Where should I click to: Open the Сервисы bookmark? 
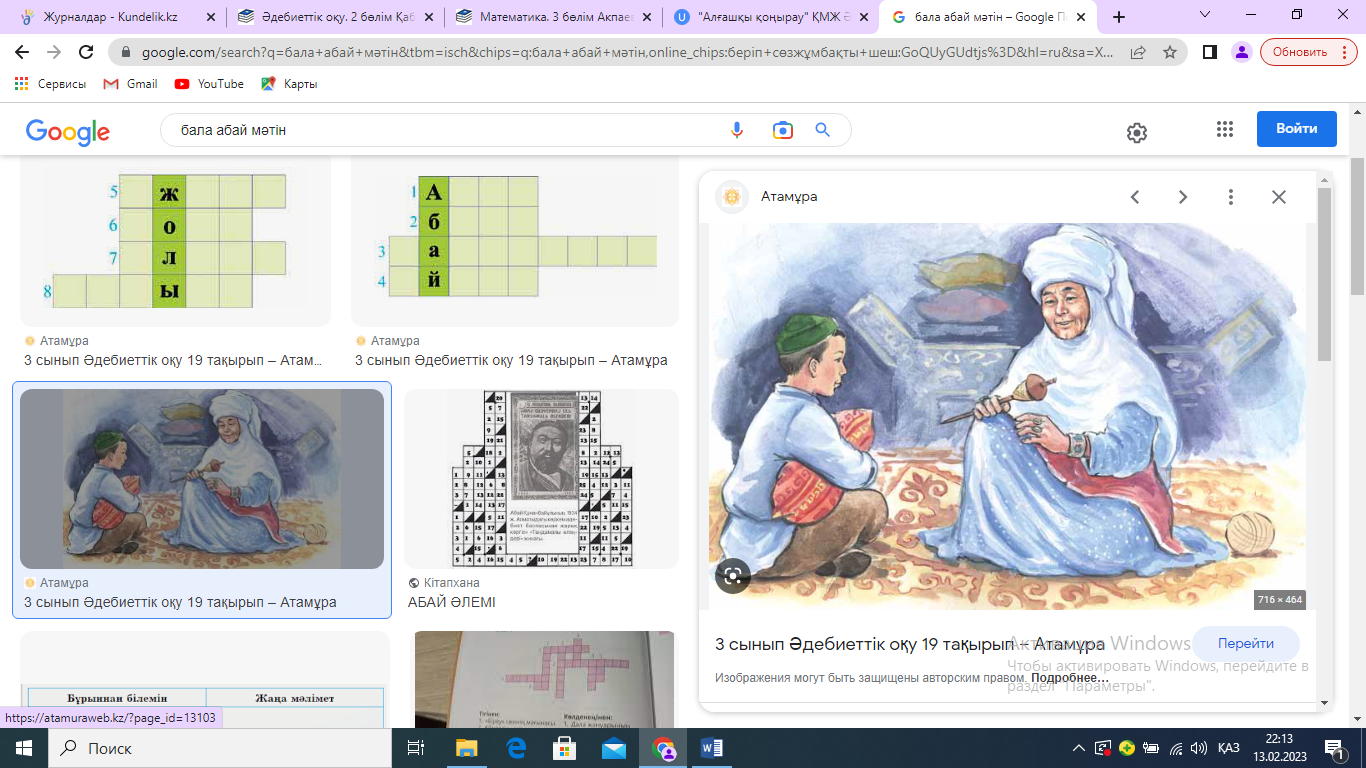[x=51, y=84]
